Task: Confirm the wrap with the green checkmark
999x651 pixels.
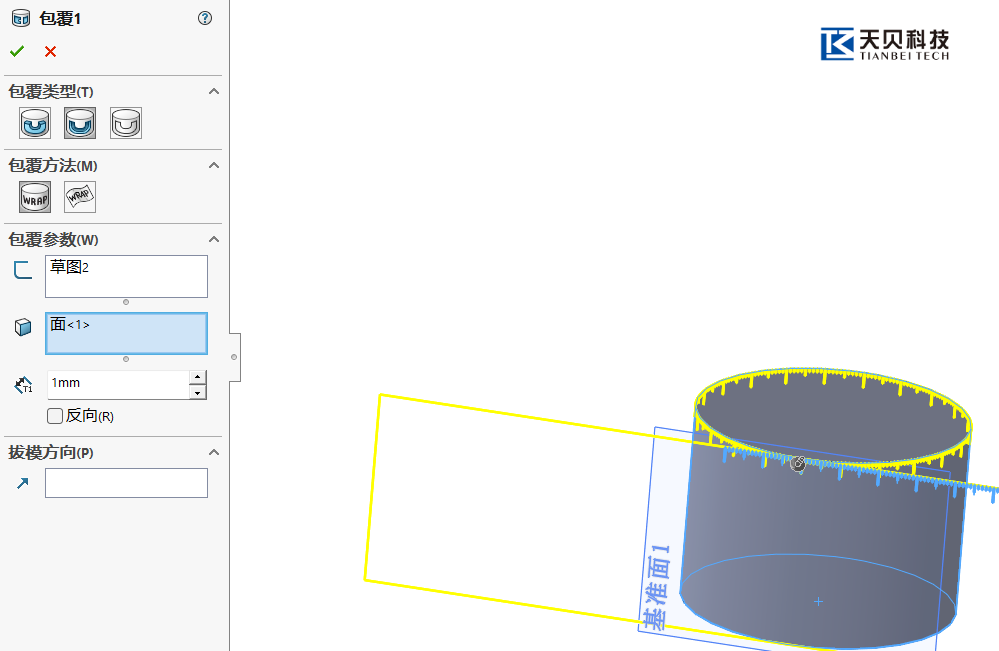Action: [x=17, y=52]
